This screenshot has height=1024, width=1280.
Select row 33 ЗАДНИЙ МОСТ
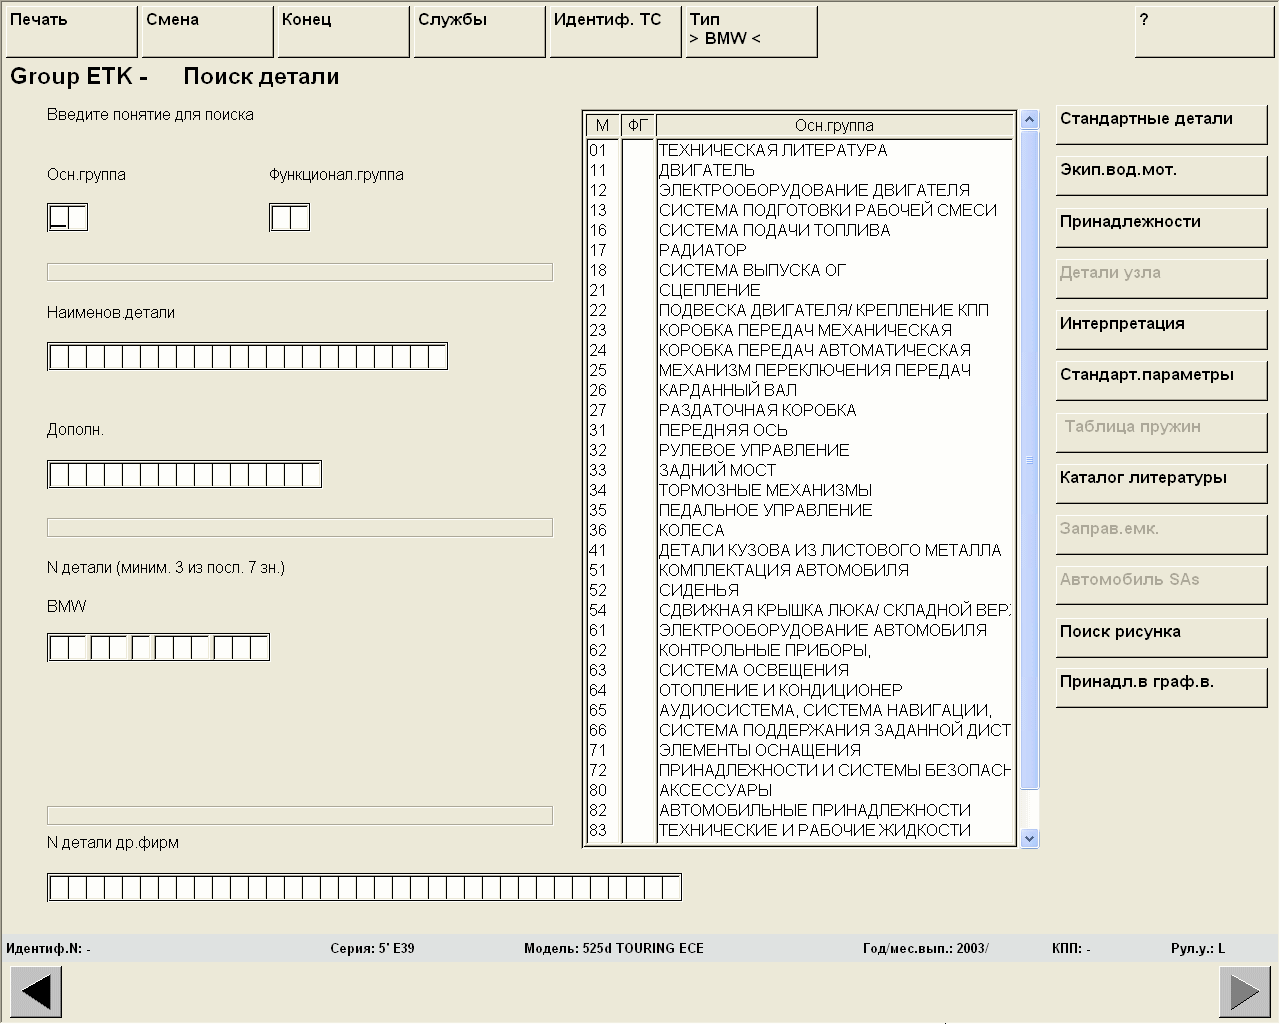tap(799, 470)
